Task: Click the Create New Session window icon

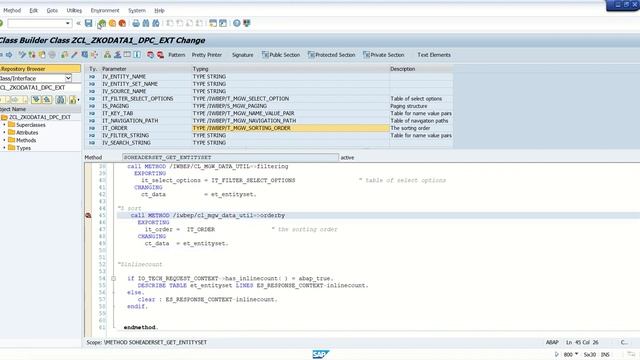Action: click(x=213, y=23)
